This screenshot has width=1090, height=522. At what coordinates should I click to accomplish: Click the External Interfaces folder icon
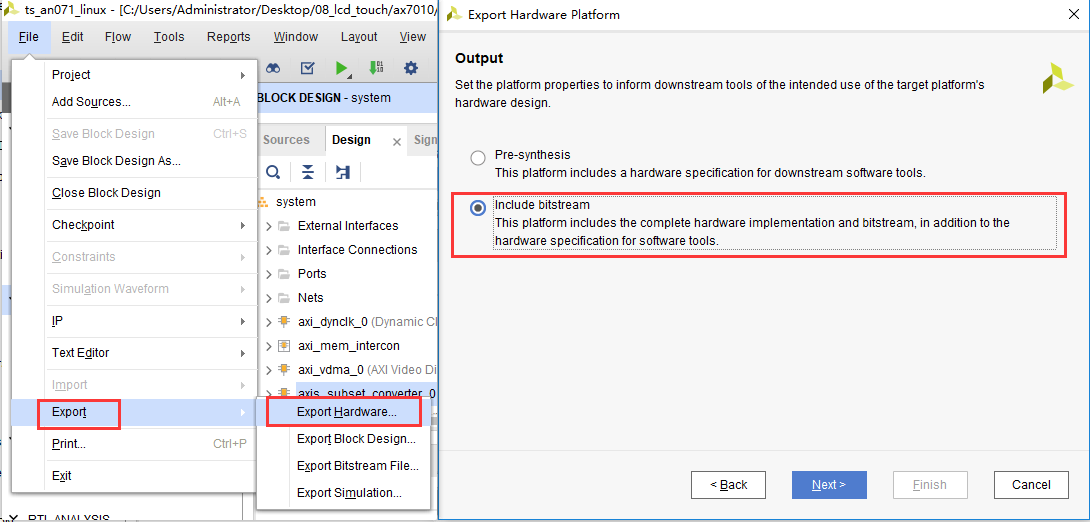pos(284,226)
